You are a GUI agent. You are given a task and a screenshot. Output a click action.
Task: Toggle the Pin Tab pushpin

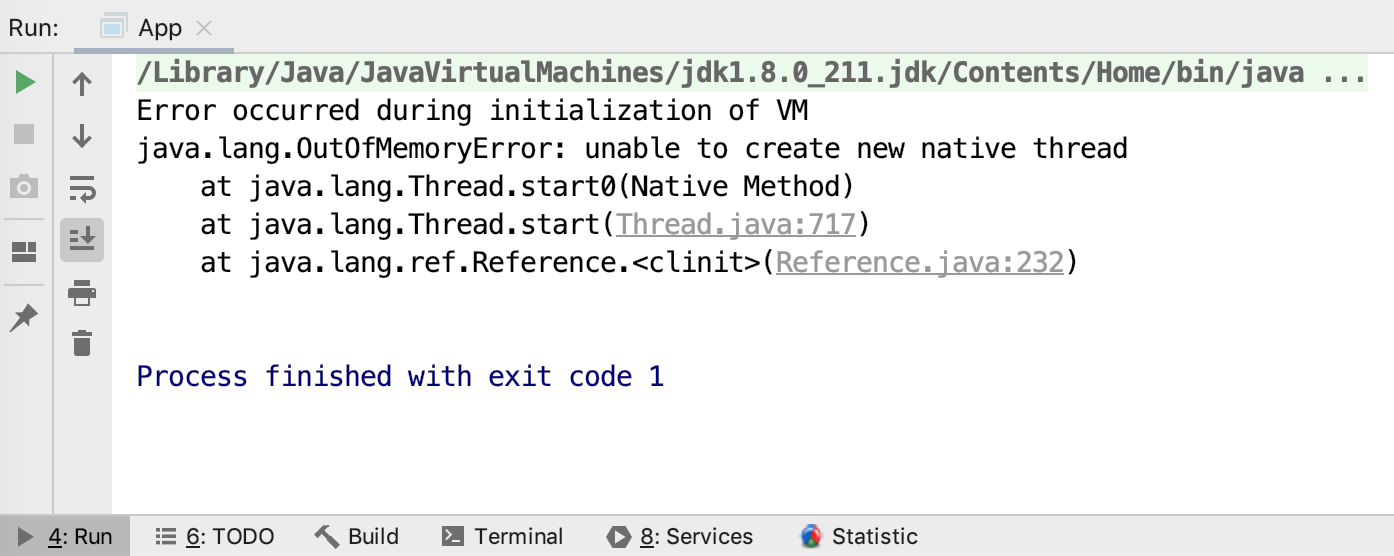25,318
